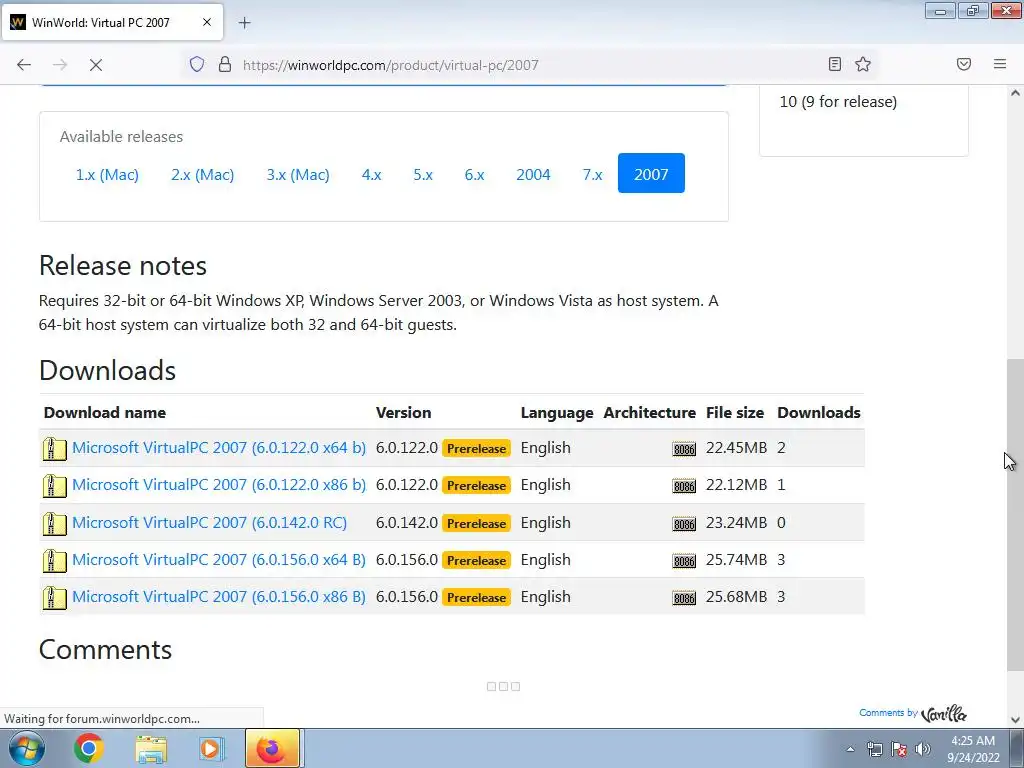Click the Prerelease badge for 6.0.142.0
The image size is (1024, 768).
tap(476, 524)
